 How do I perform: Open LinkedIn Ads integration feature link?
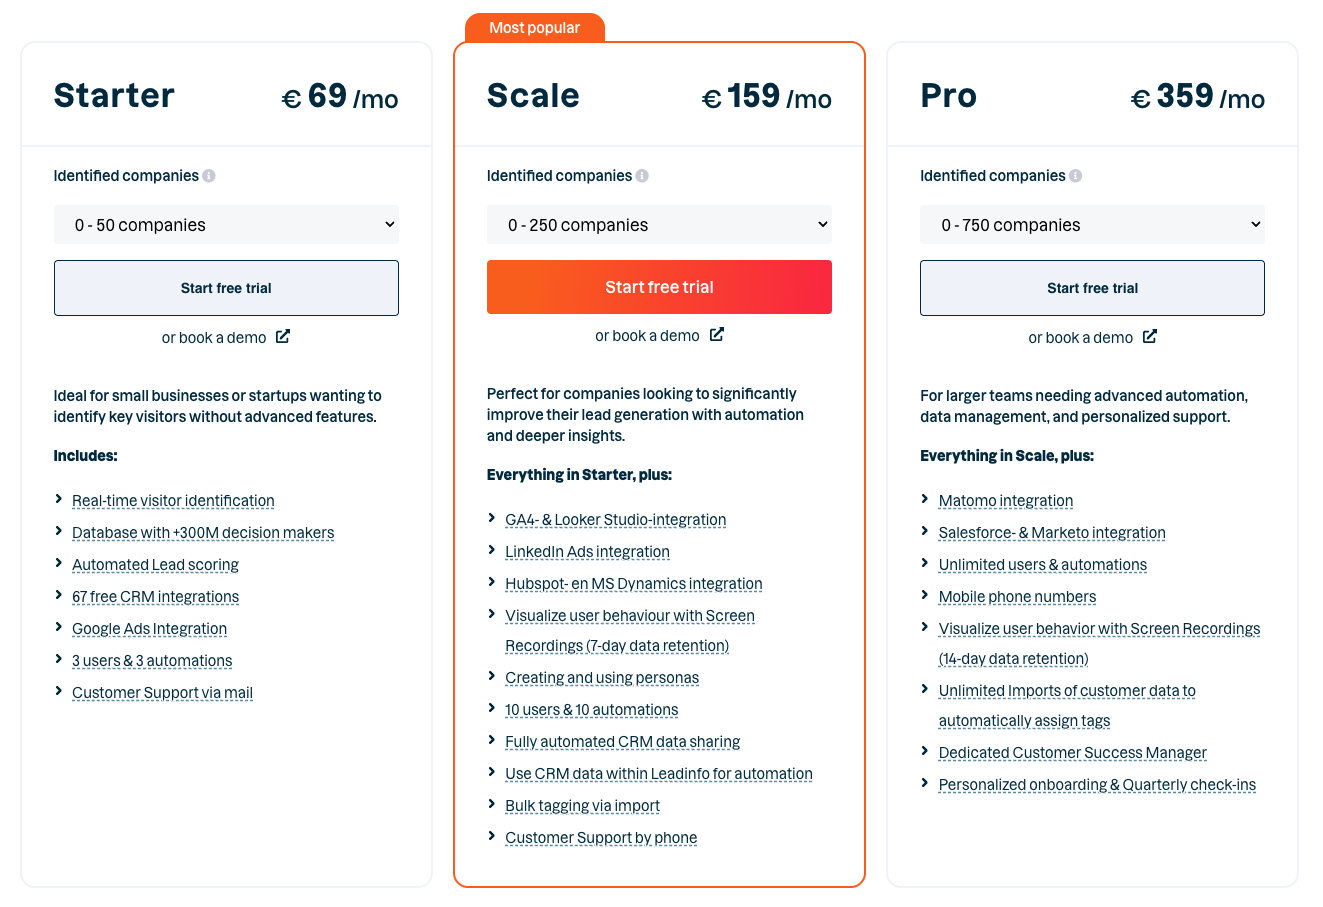coord(587,552)
